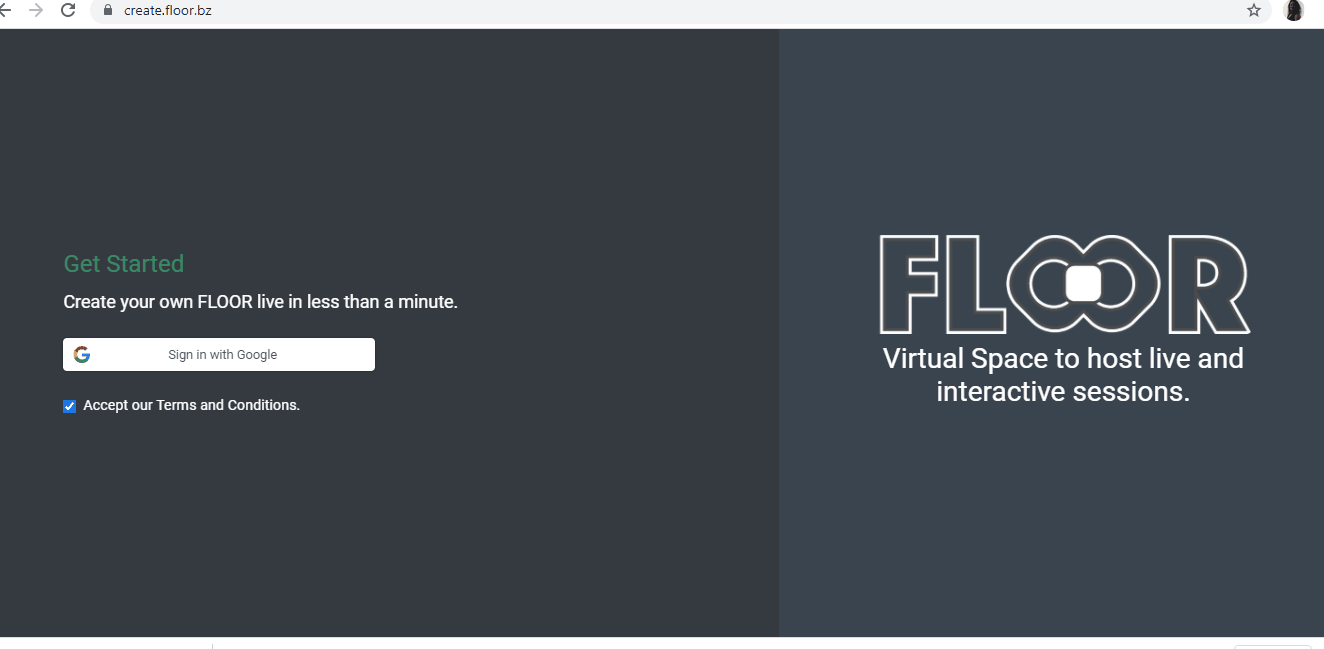
Task: Select the 'Virtual Space to host live' tagline
Action: (x=1063, y=358)
